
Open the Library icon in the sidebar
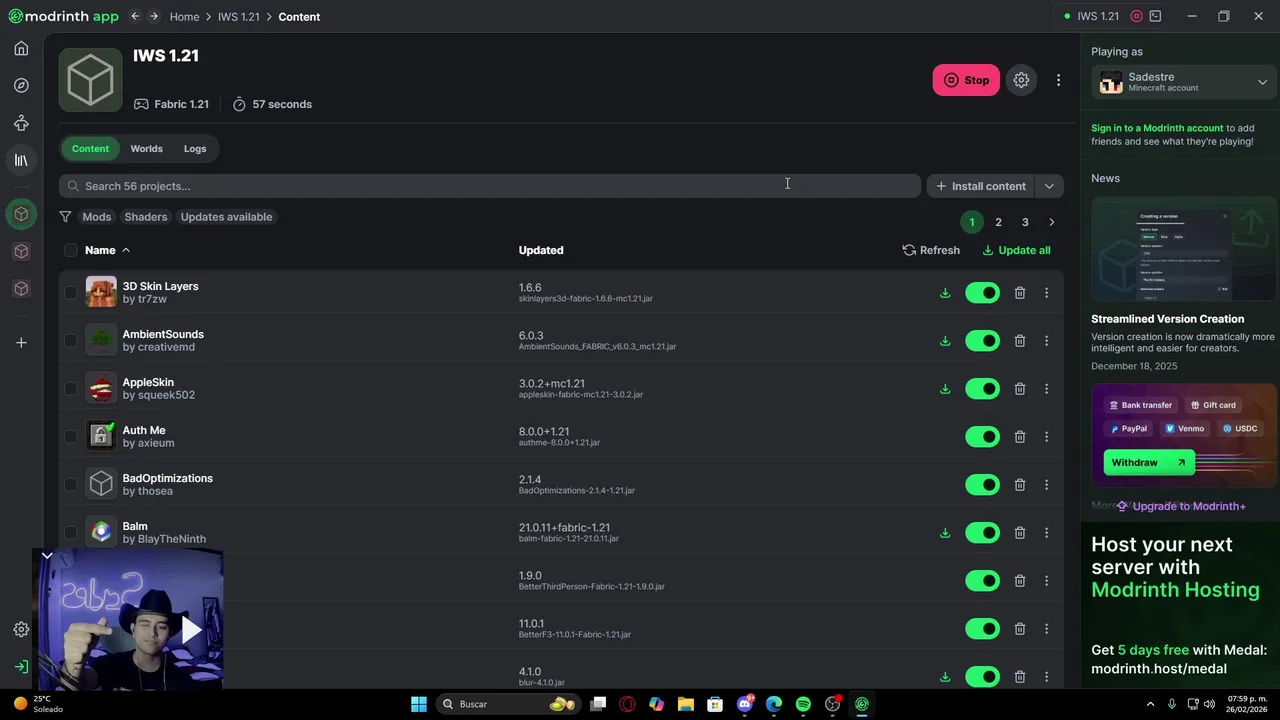[21, 160]
